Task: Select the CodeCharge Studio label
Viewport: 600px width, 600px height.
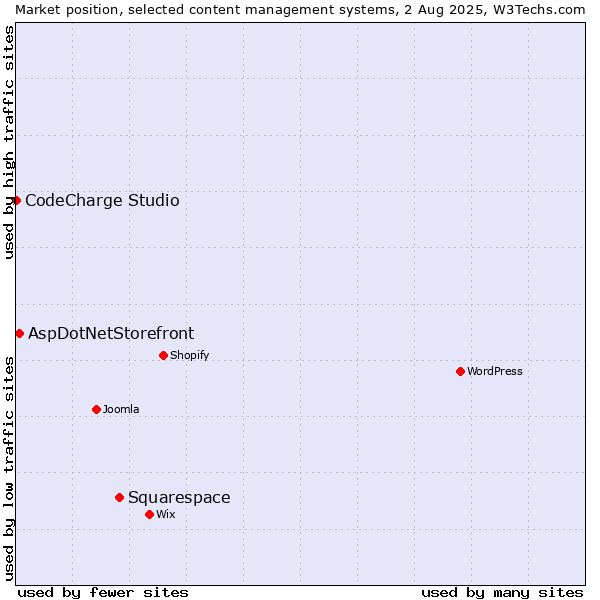Action: (102, 201)
